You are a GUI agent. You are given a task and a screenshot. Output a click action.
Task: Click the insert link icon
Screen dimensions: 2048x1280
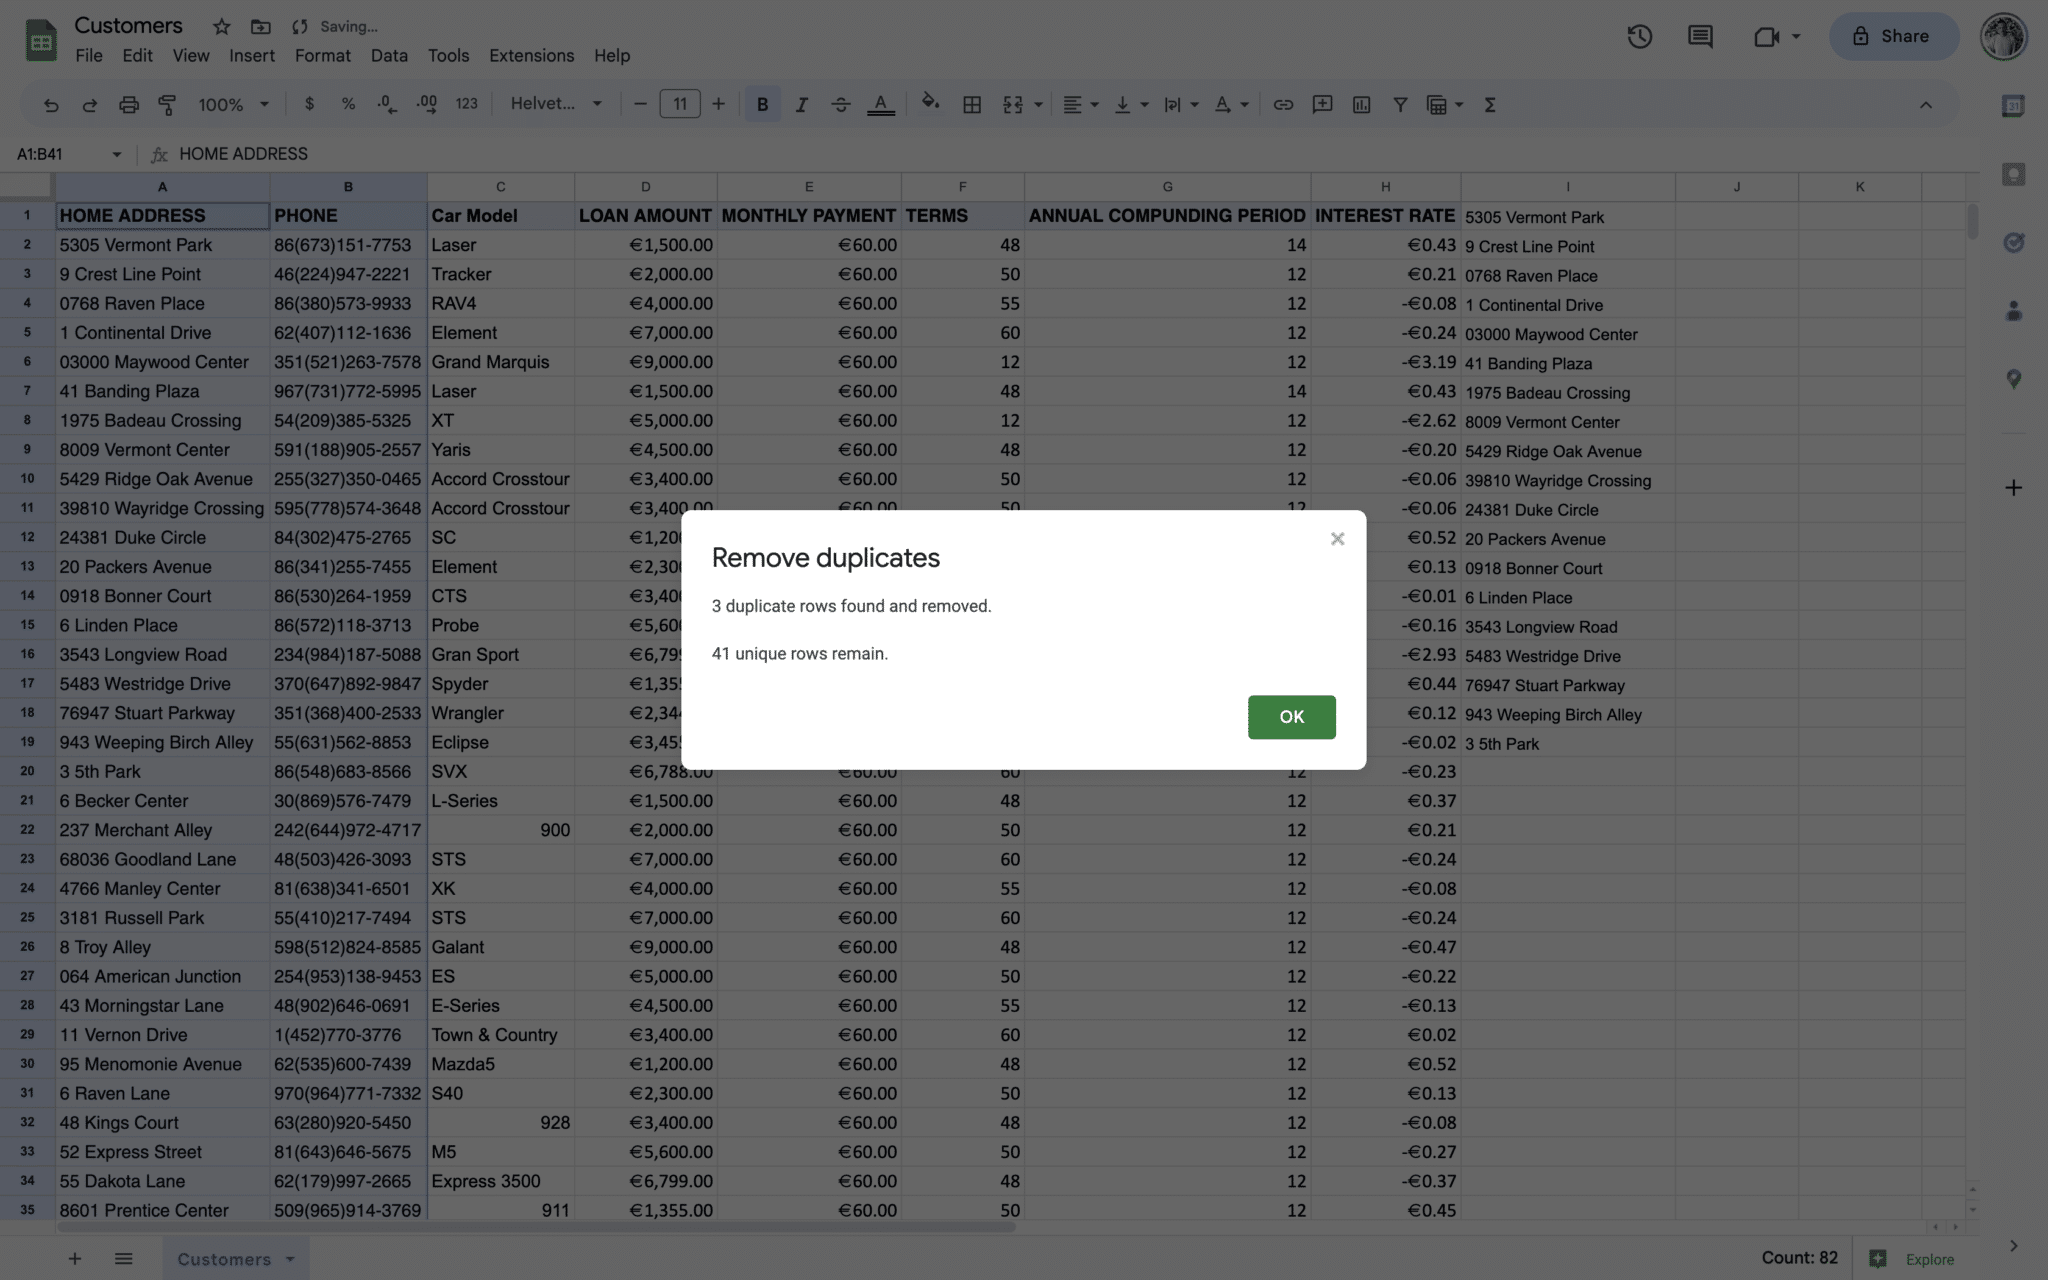click(x=1283, y=105)
